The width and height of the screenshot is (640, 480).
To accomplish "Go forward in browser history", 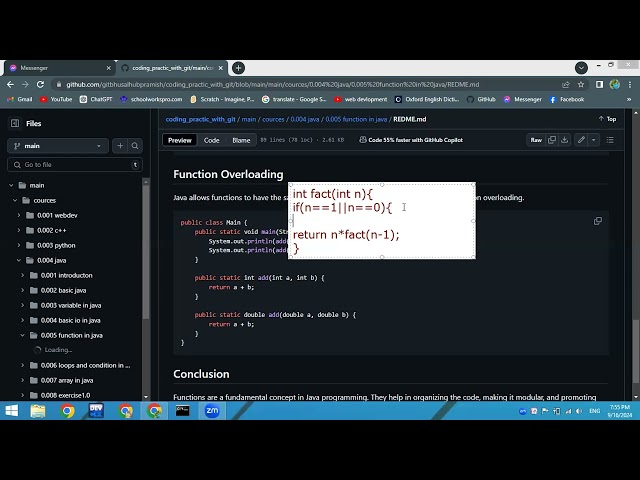I will (25, 84).
